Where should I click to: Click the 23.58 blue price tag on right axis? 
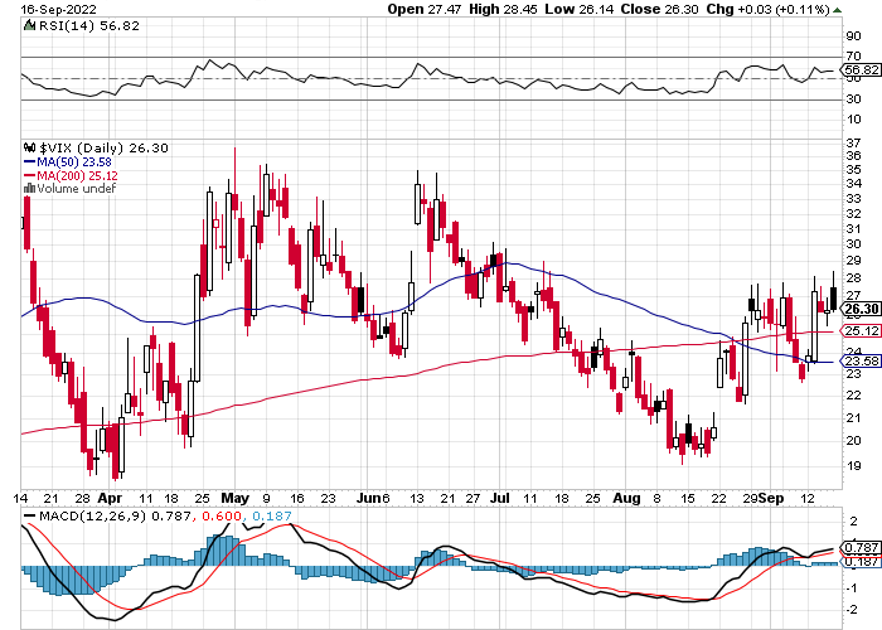point(861,362)
